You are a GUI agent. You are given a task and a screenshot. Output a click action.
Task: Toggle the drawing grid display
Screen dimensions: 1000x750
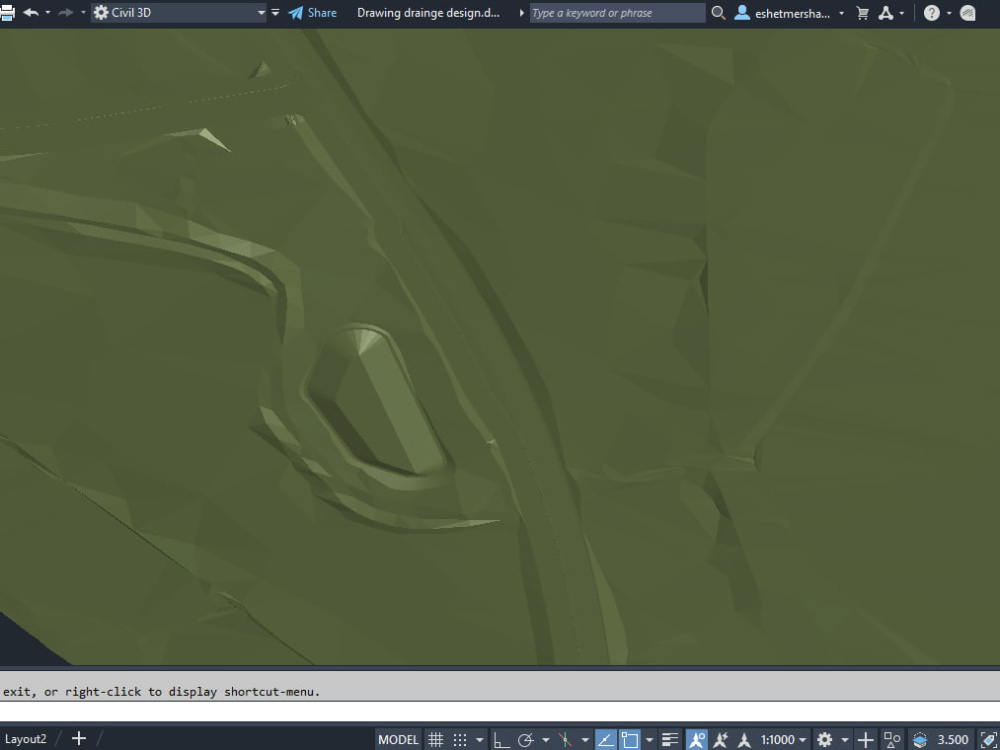pos(436,740)
